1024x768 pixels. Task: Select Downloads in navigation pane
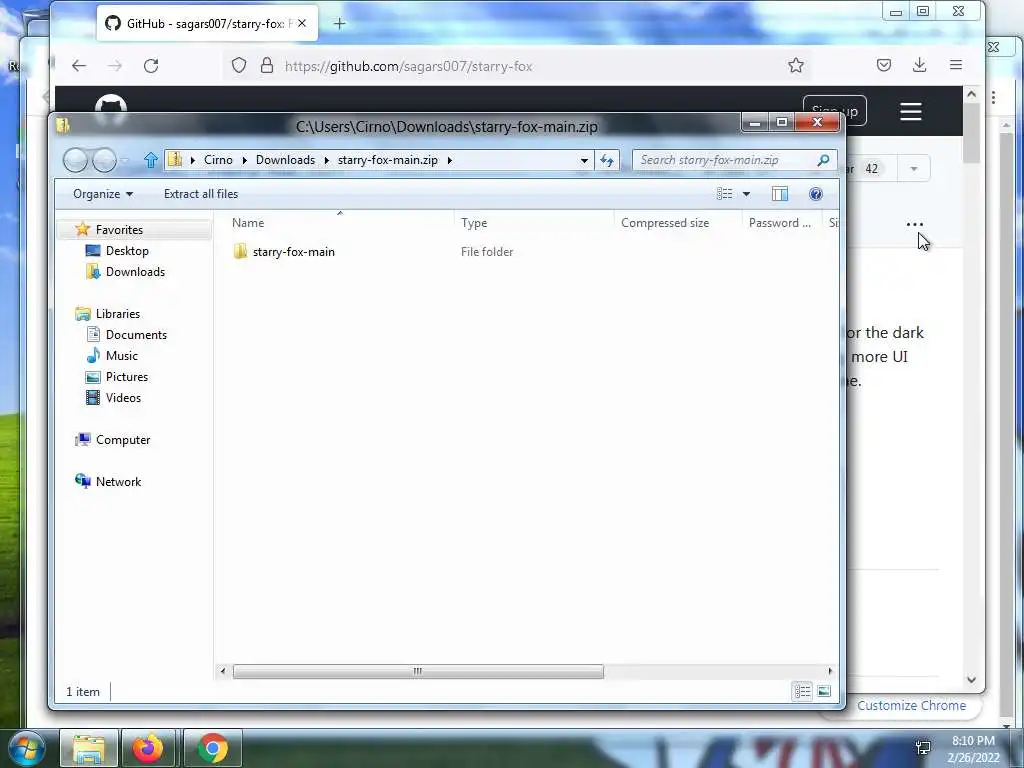click(x=135, y=272)
